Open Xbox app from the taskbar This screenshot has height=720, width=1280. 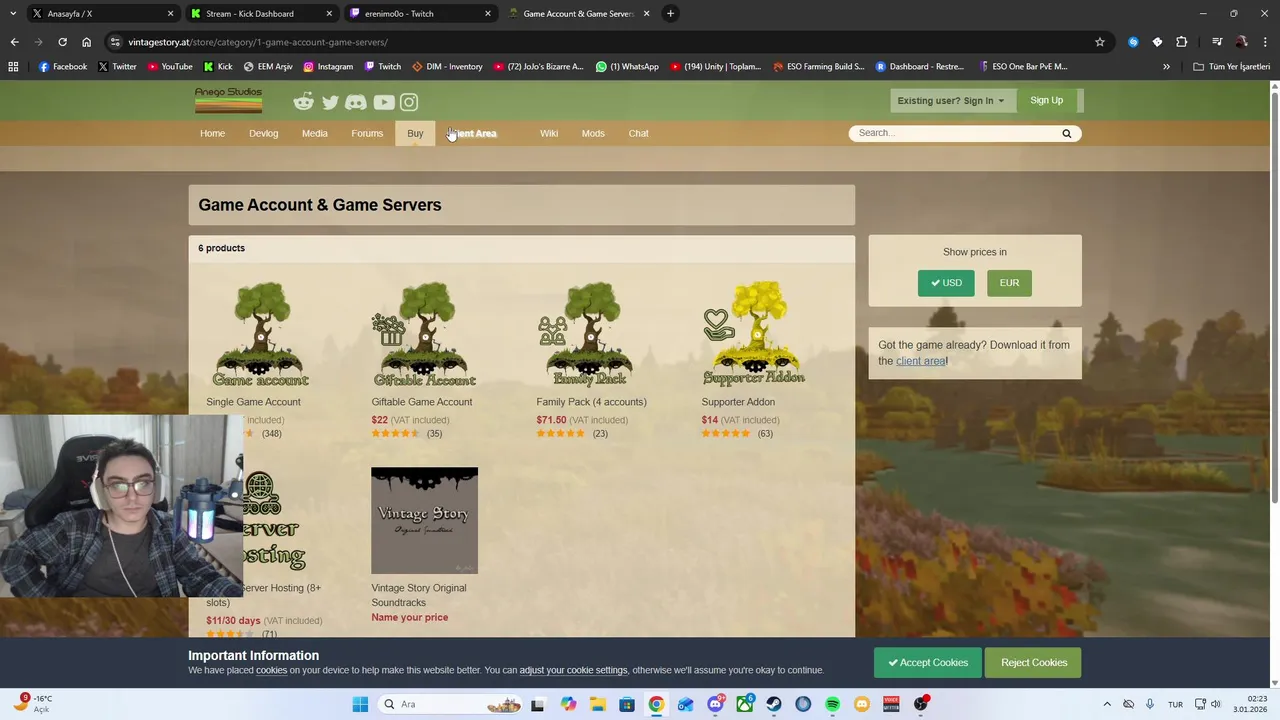coord(745,704)
